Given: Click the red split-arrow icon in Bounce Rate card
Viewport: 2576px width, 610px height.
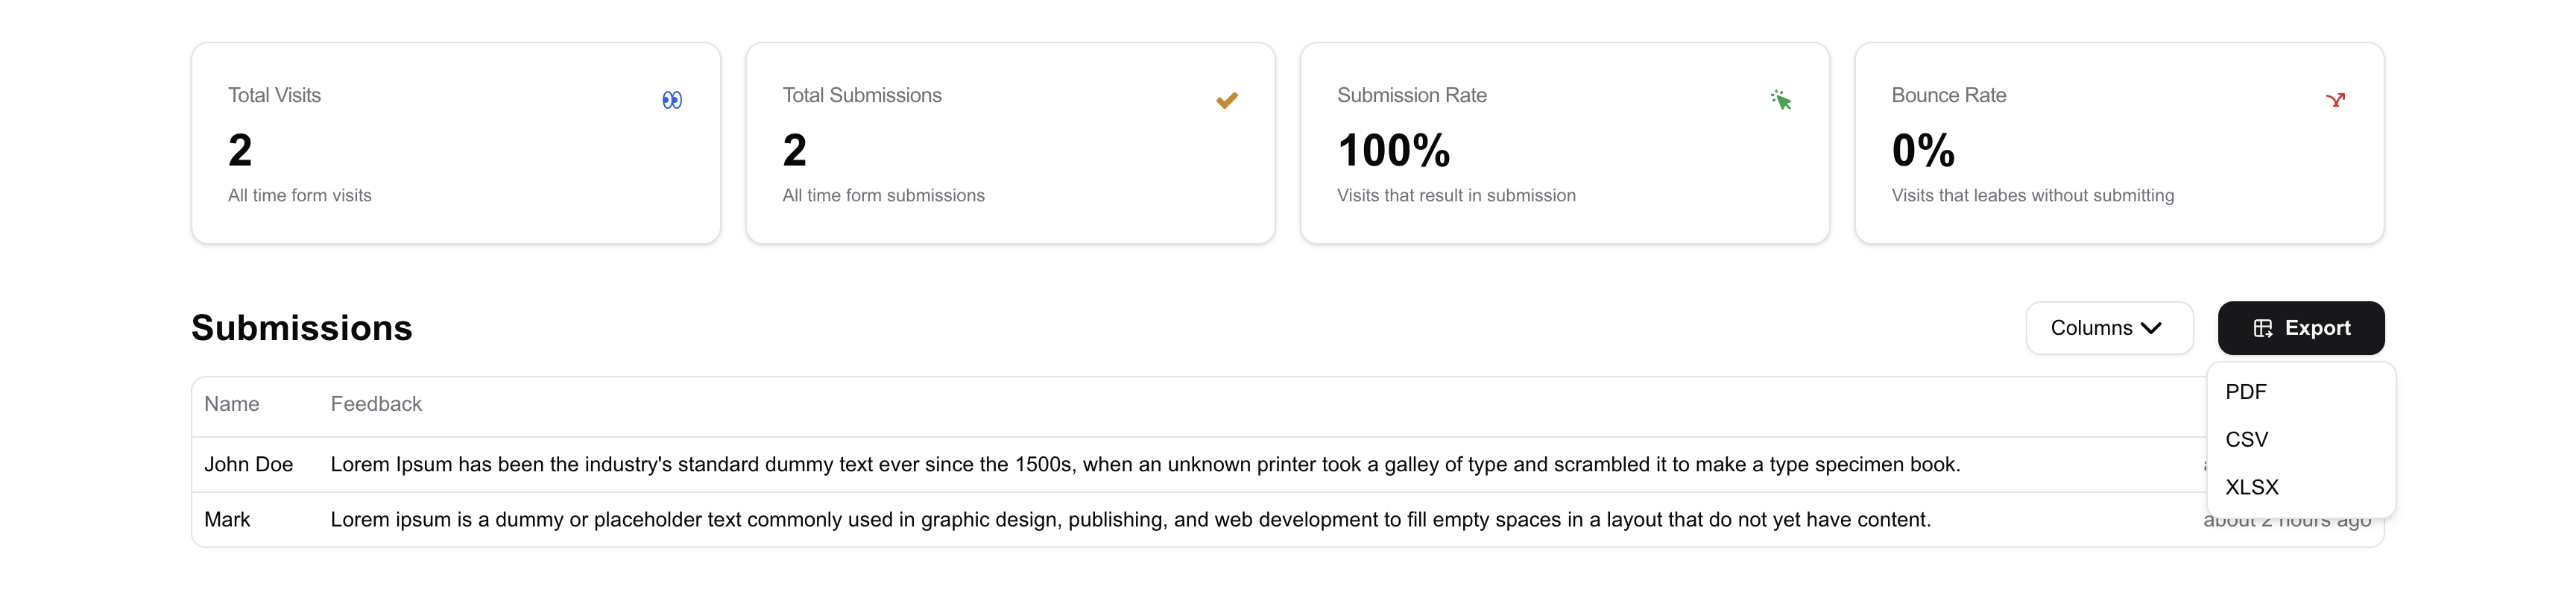Looking at the screenshot, I should tap(2335, 100).
